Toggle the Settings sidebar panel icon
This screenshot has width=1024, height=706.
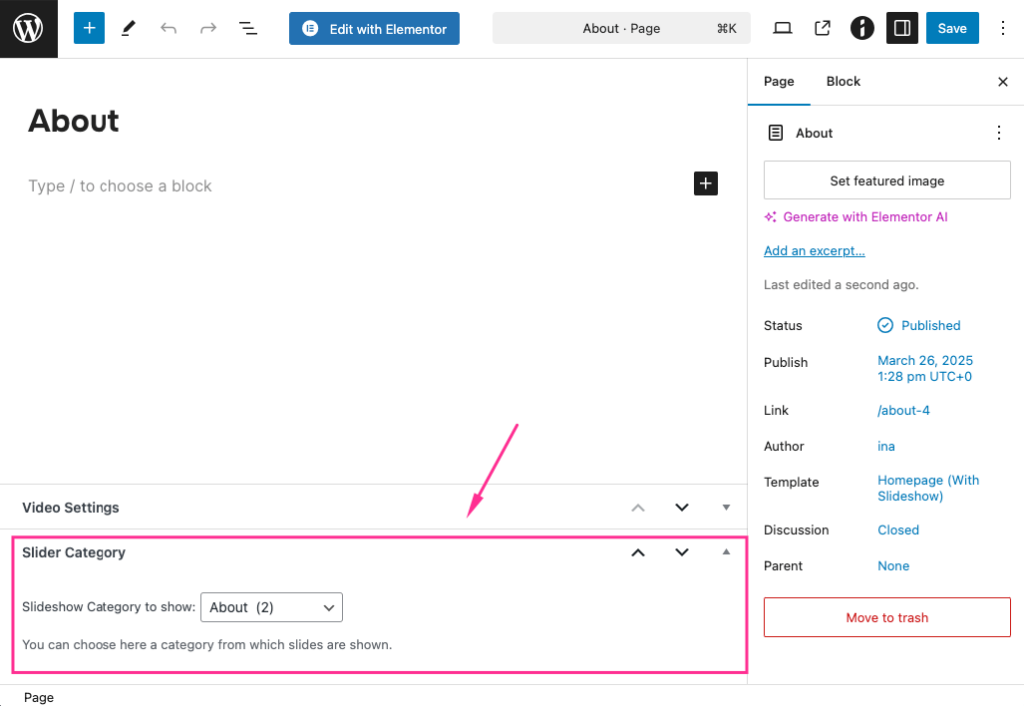pos(901,28)
